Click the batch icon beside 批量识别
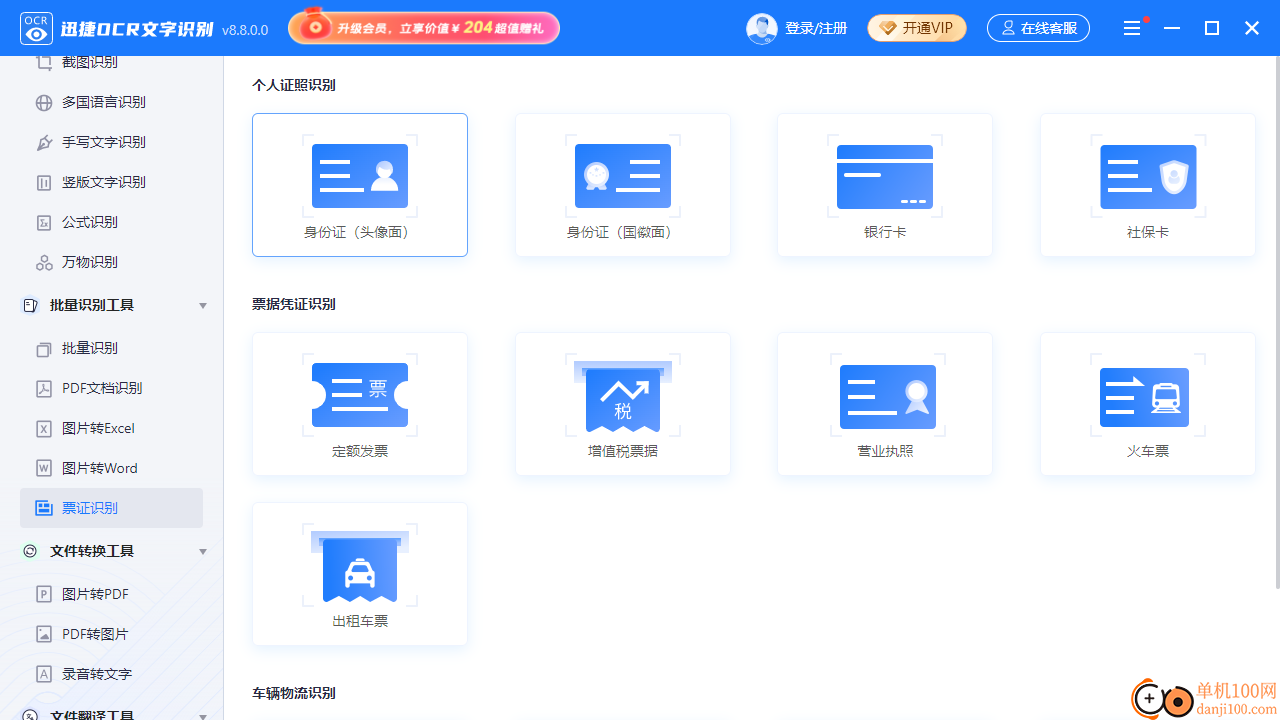1280x720 pixels. click(x=44, y=348)
